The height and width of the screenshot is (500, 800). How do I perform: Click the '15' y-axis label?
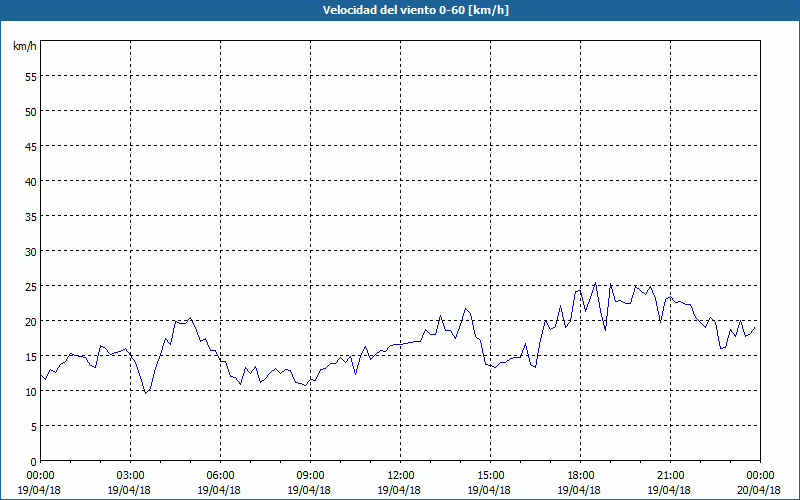pos(31,357)
